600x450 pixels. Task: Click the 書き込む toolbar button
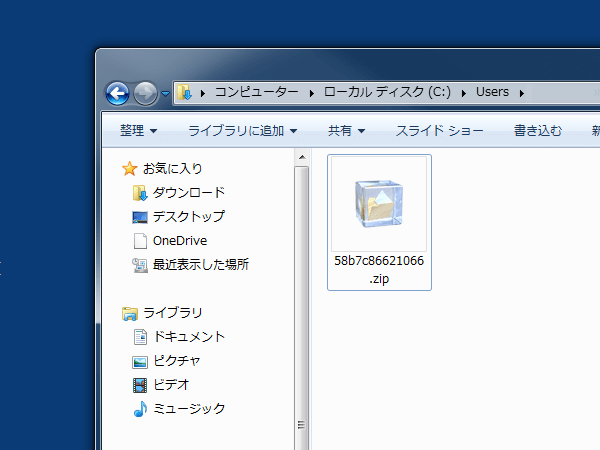pos(537,131)
